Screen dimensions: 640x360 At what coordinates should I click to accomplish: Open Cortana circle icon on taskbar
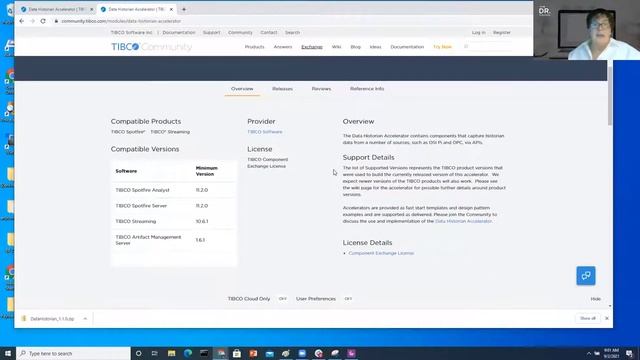138,353
